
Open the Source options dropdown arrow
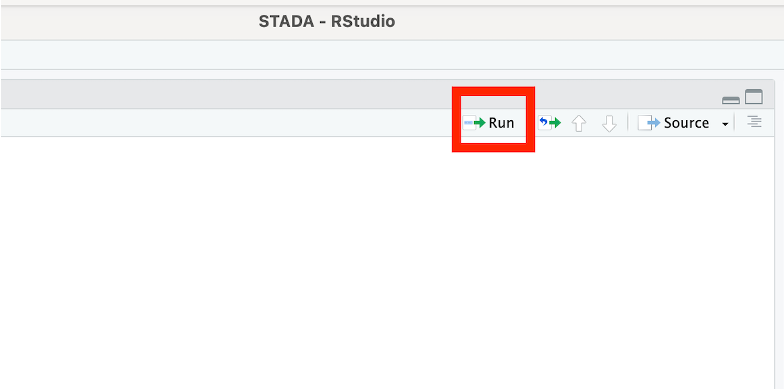[725, 124]
